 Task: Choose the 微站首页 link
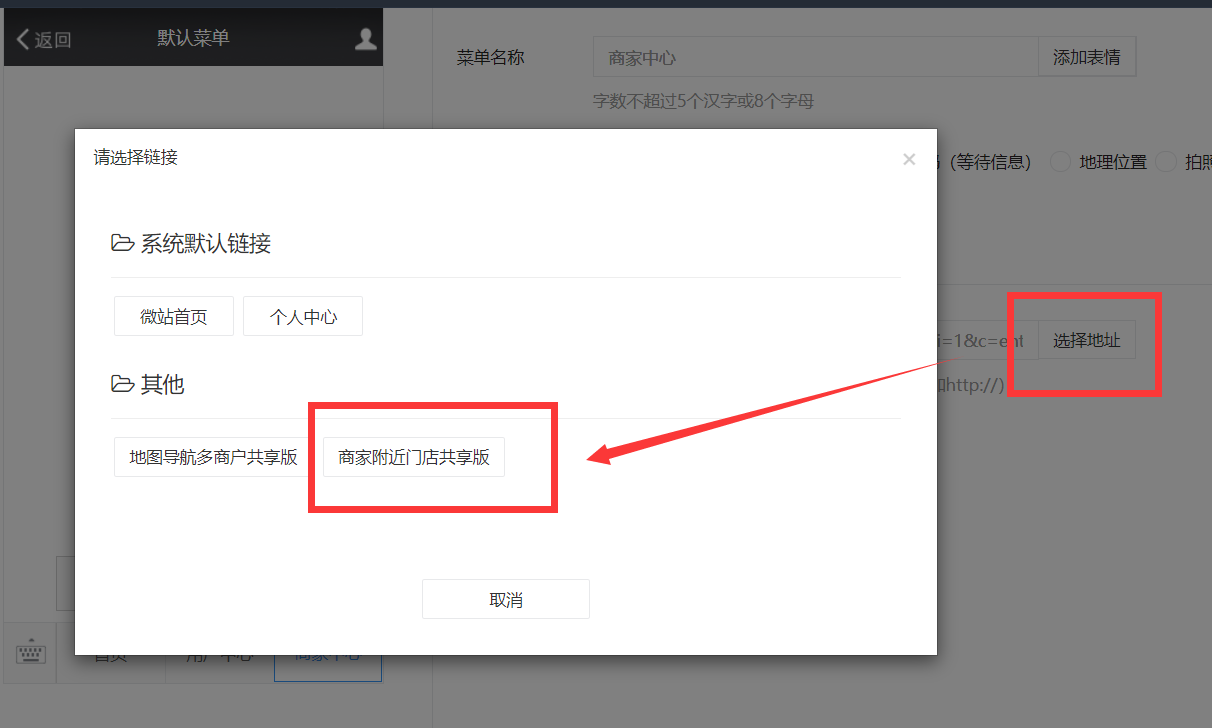pos(174,316)
